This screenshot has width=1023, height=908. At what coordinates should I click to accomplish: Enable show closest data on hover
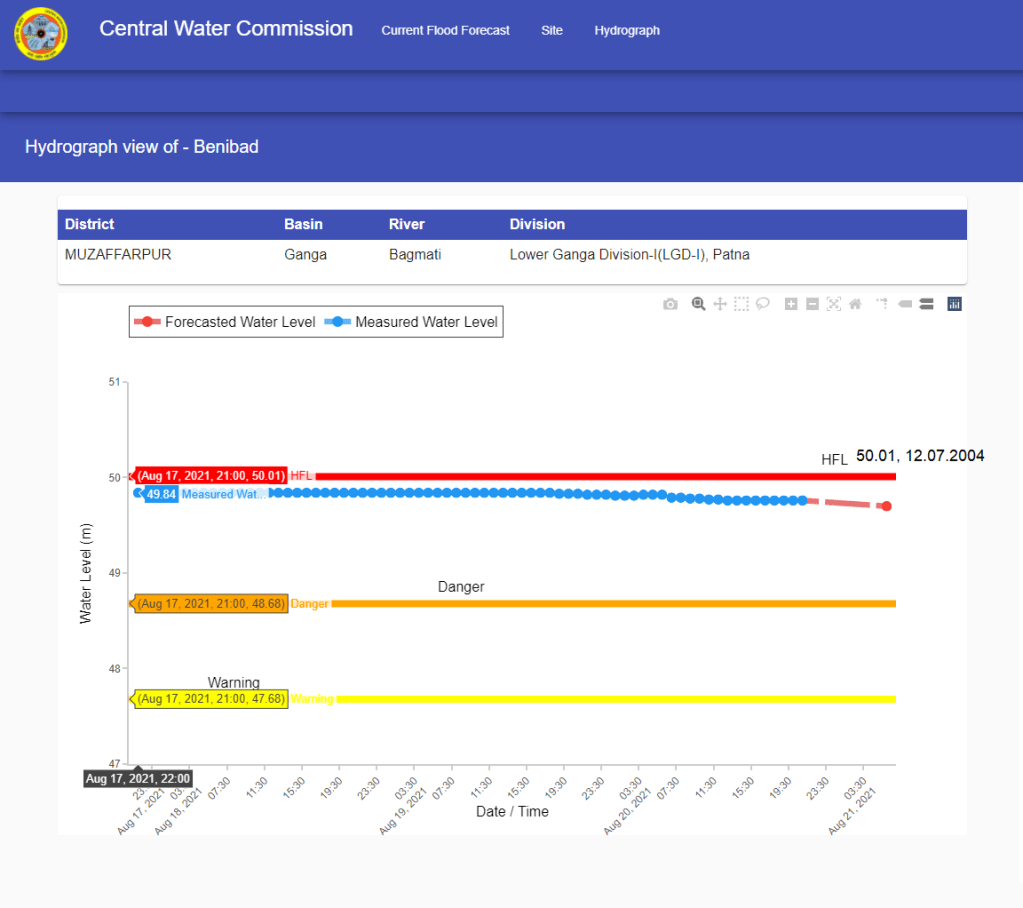[905, 304]
